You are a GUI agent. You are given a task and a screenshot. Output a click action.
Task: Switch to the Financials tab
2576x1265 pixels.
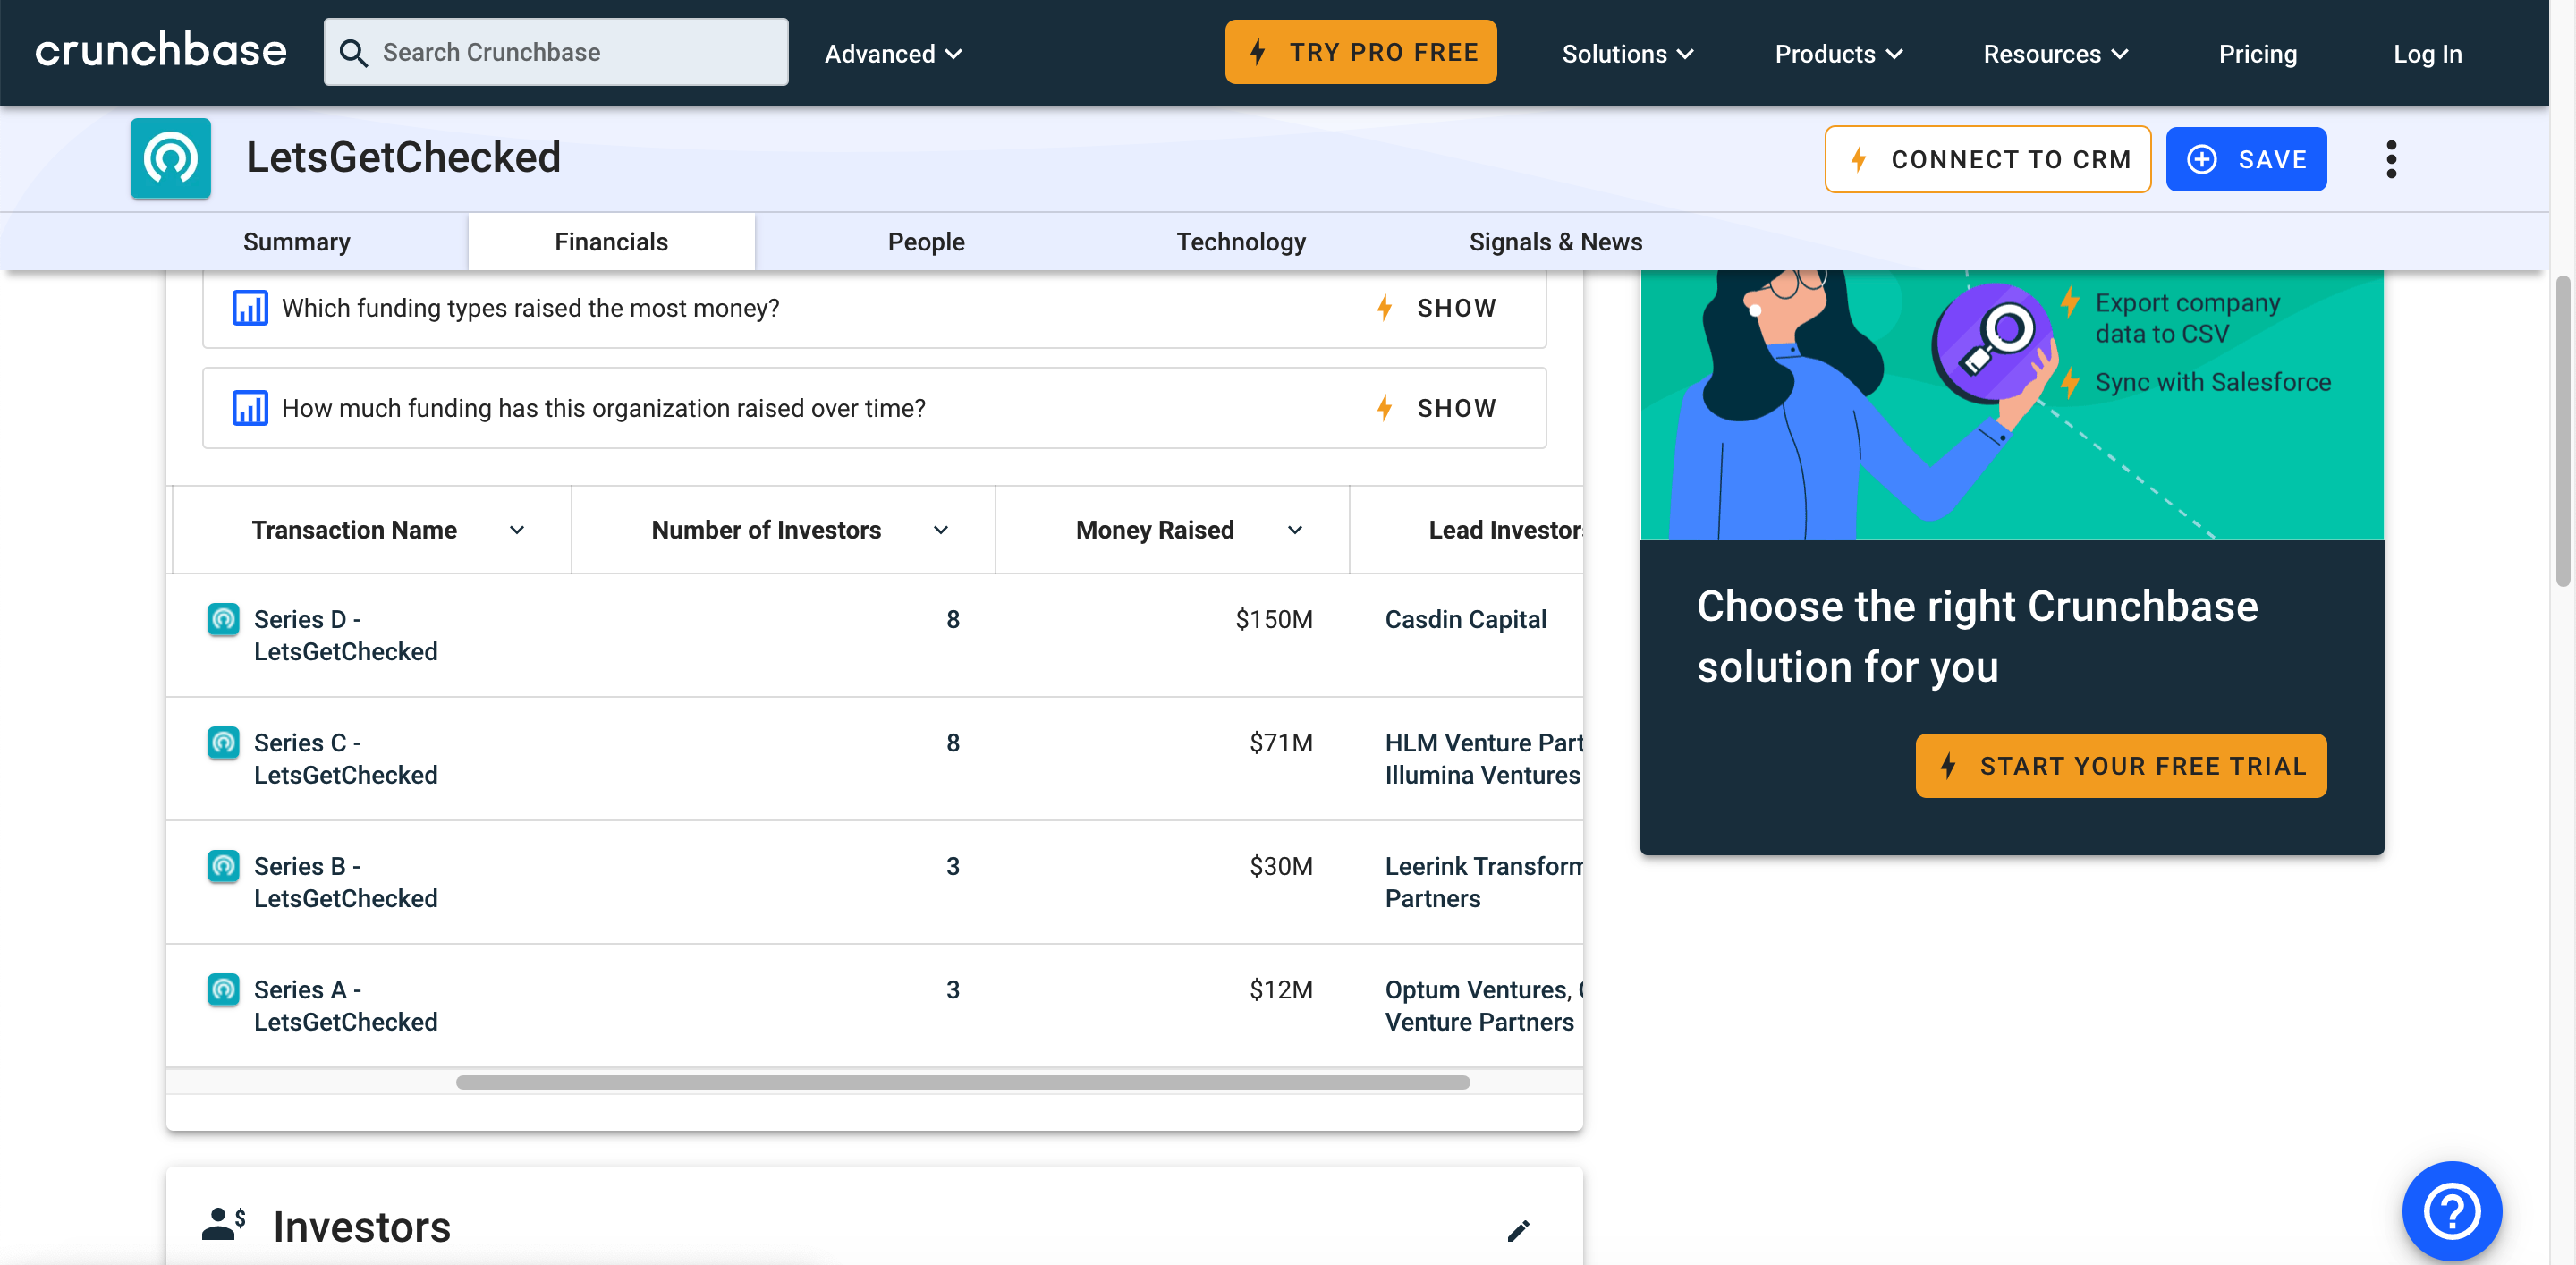(611, 242)
